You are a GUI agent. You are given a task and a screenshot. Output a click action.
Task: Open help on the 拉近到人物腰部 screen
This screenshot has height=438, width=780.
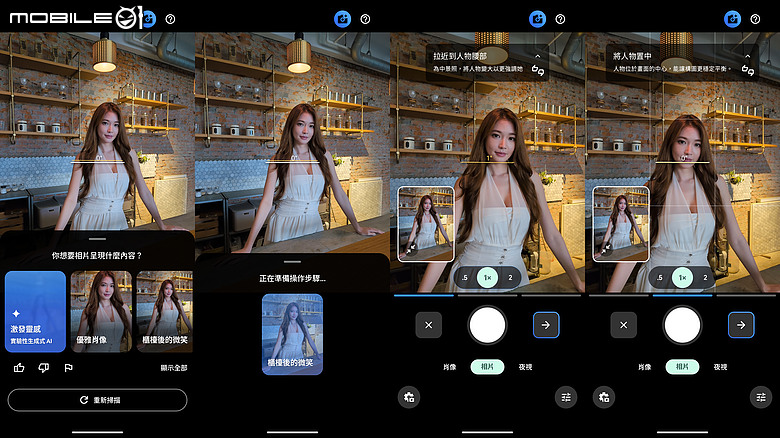[560, 19]
